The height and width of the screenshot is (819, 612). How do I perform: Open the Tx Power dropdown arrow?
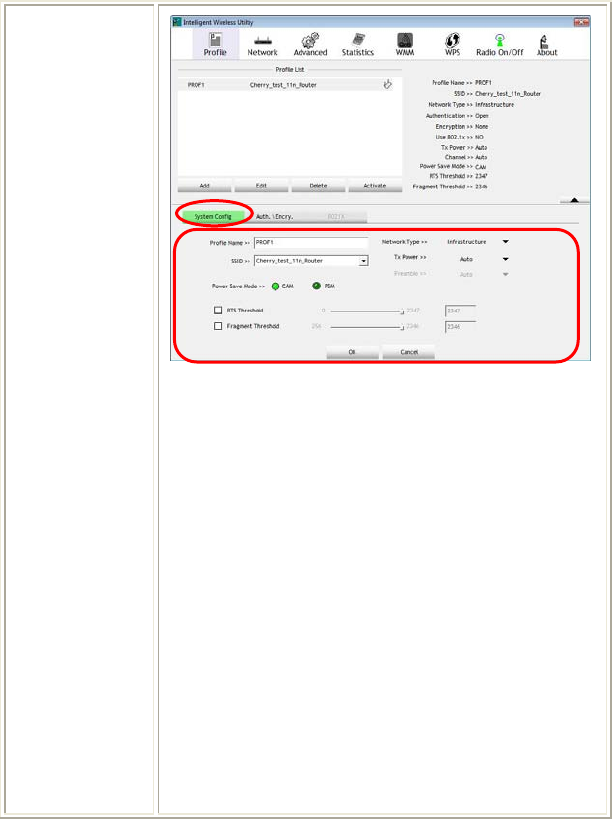click(505, 259)
